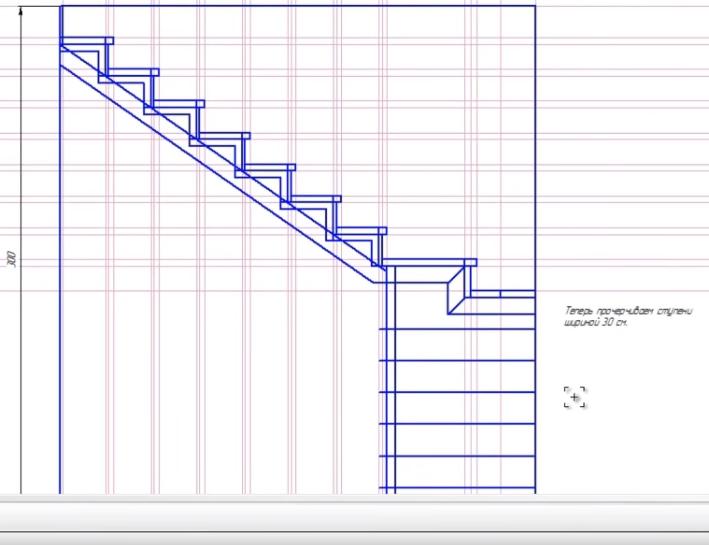Select the uppermost horizontal line below the landing
The height and width of the screenshot is (545, 709).
(460, 328)
